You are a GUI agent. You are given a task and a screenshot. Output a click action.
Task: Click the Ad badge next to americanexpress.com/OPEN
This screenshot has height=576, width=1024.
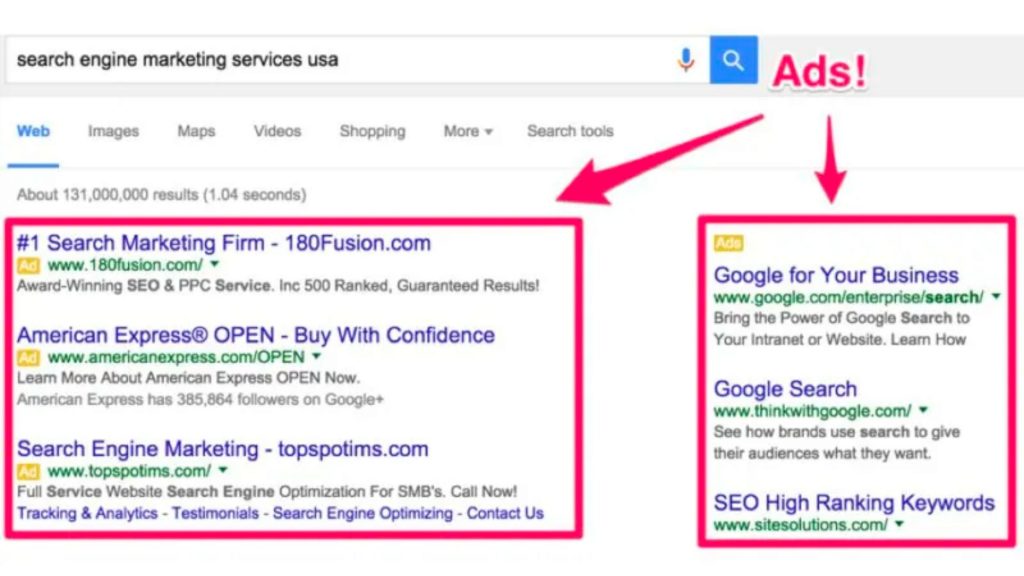[26, 357]
